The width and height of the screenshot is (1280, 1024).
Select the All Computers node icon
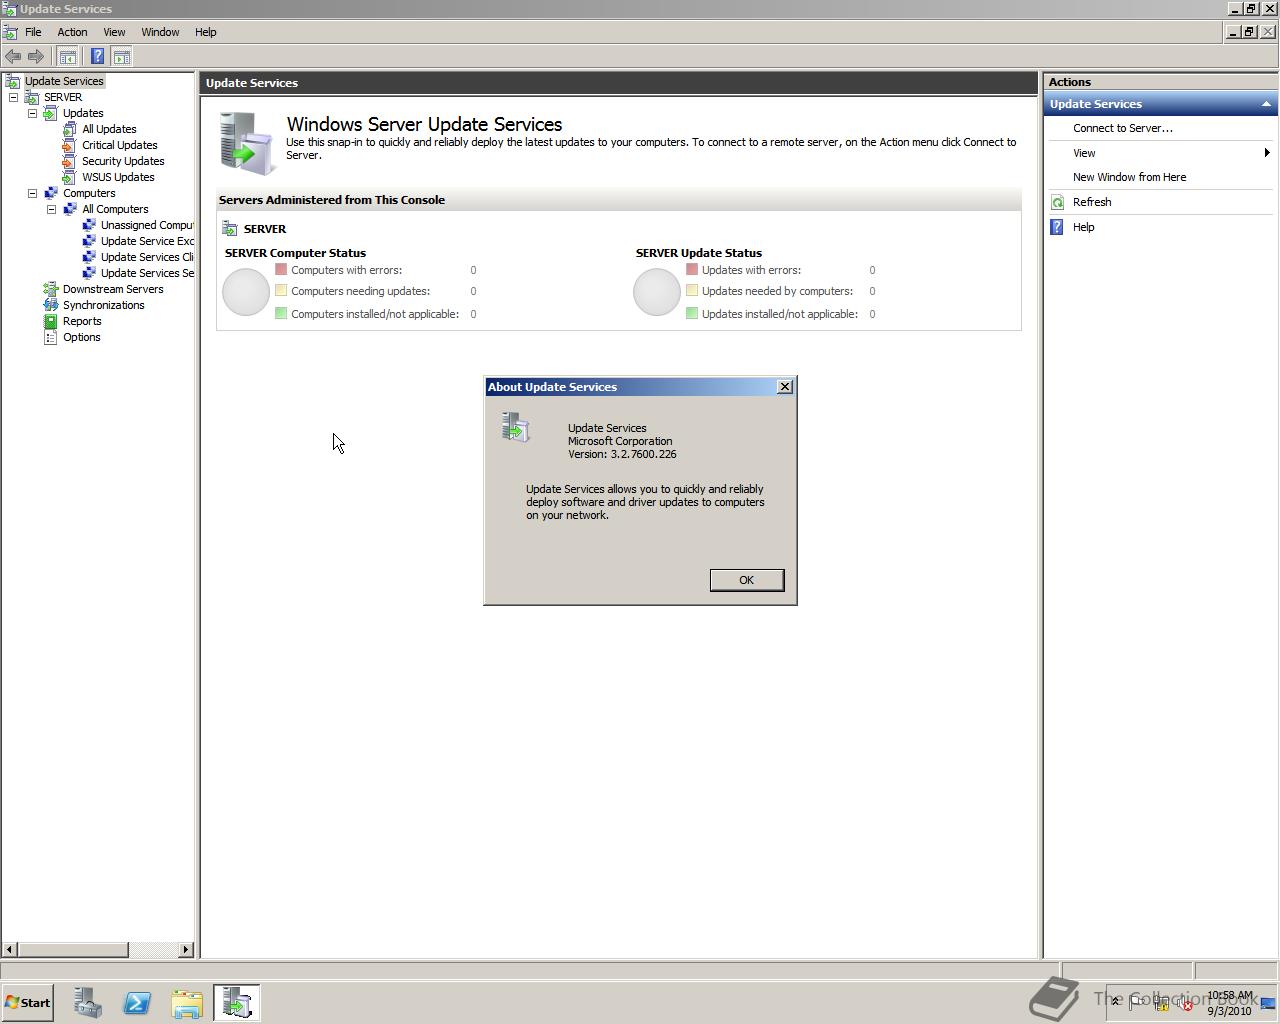(70, 209)
